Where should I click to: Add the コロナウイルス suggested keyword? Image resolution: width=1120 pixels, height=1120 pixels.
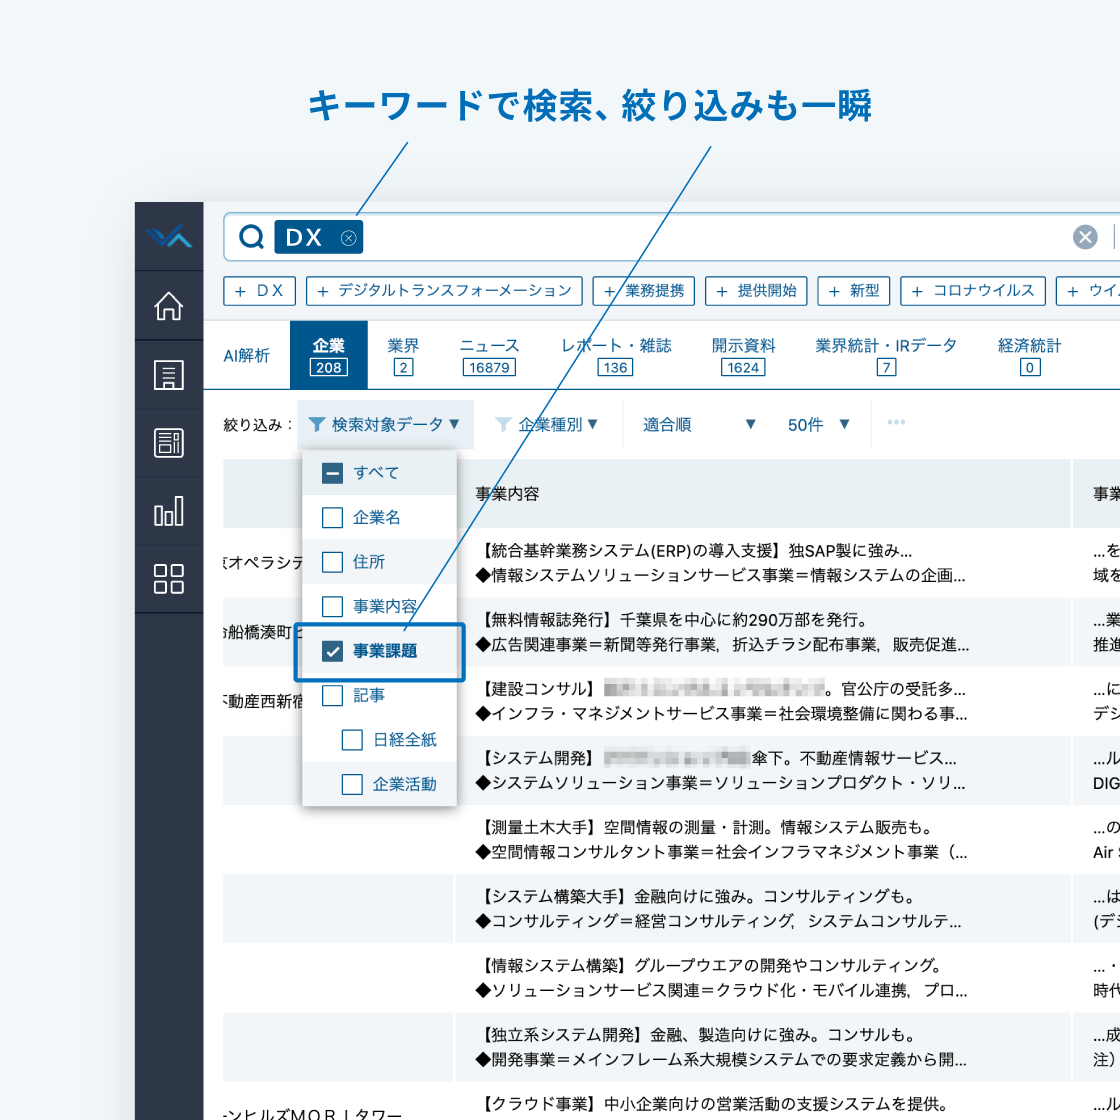point(973,291)
